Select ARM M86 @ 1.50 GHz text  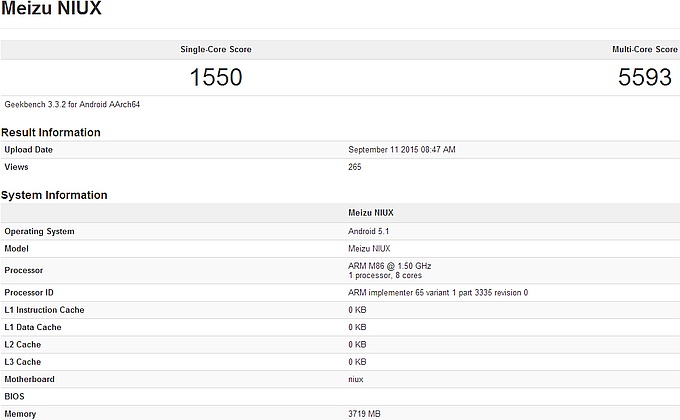pos(389,266)
